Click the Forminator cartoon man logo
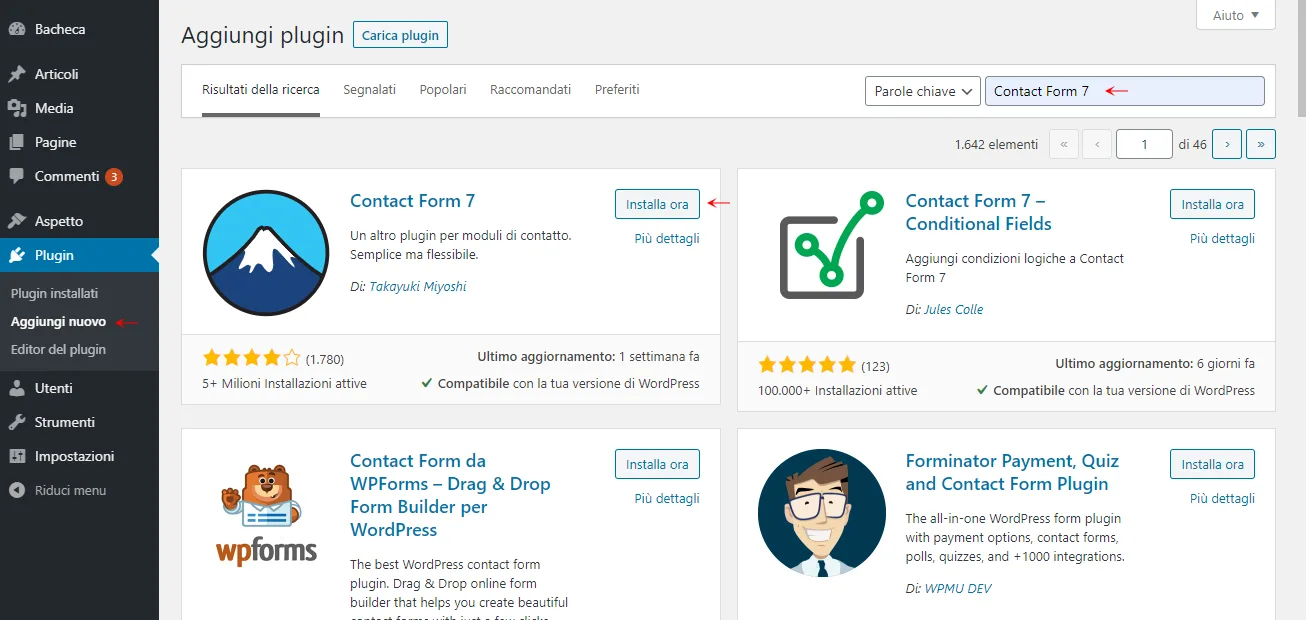 [x=822, y=513]
